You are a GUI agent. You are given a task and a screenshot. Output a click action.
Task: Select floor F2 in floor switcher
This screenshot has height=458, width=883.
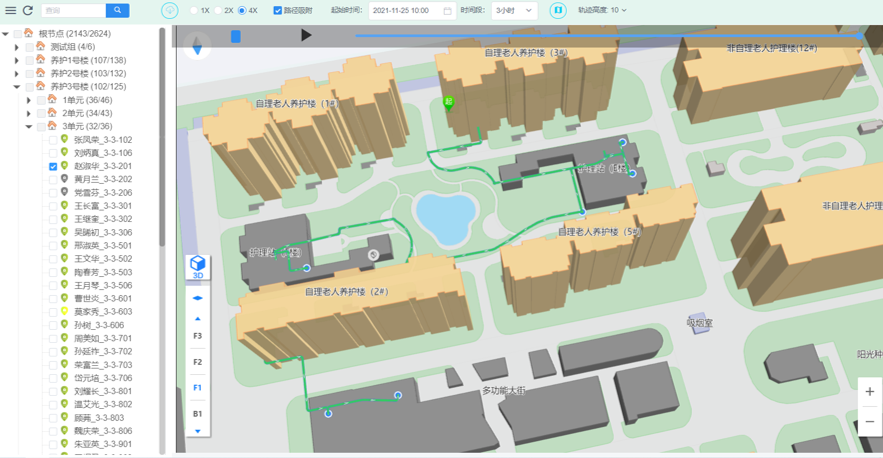197,362
